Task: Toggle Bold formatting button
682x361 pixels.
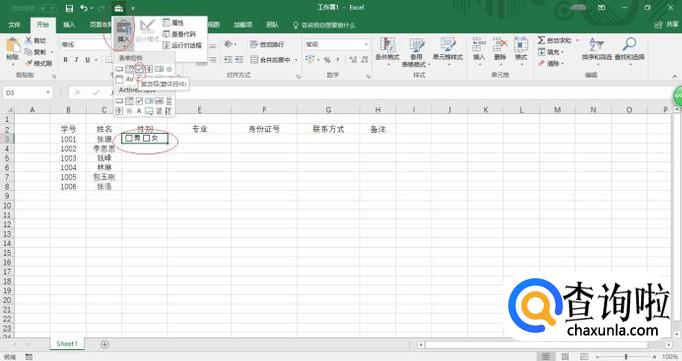Action: [65, 60]
